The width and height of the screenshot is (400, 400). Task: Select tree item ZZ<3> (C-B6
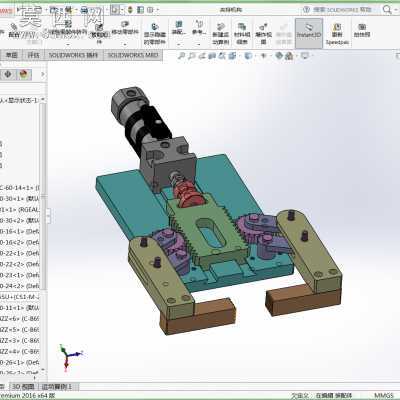[20, 340]
